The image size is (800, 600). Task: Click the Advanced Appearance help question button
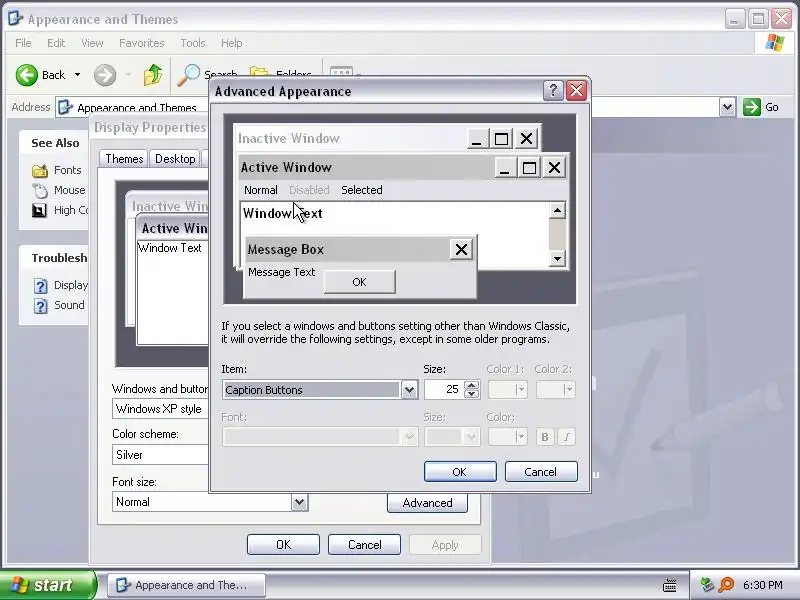[x=553, y=91]
